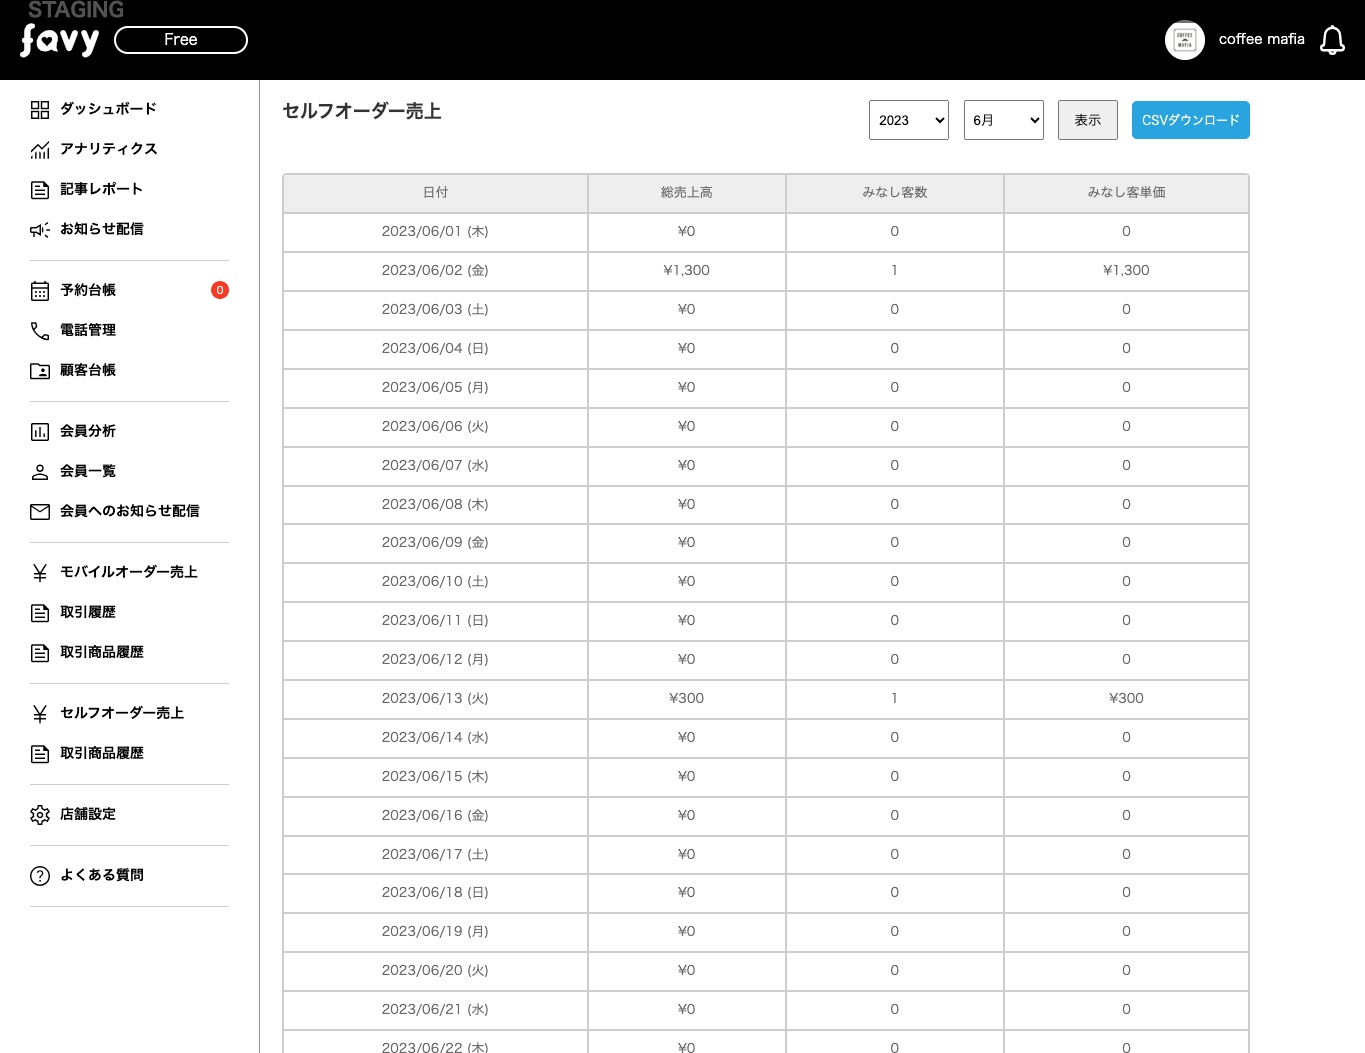Open 会員一覧 list
The height and width of the screenshot is (1053, 1365).
coord(88,471)
